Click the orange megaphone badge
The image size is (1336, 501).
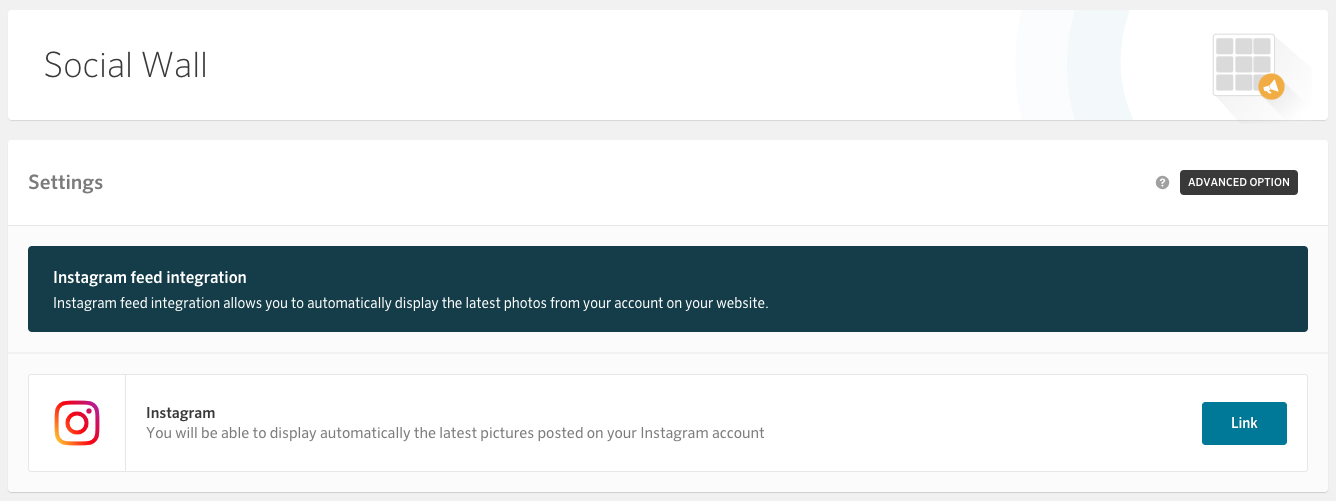point(1271,87)
